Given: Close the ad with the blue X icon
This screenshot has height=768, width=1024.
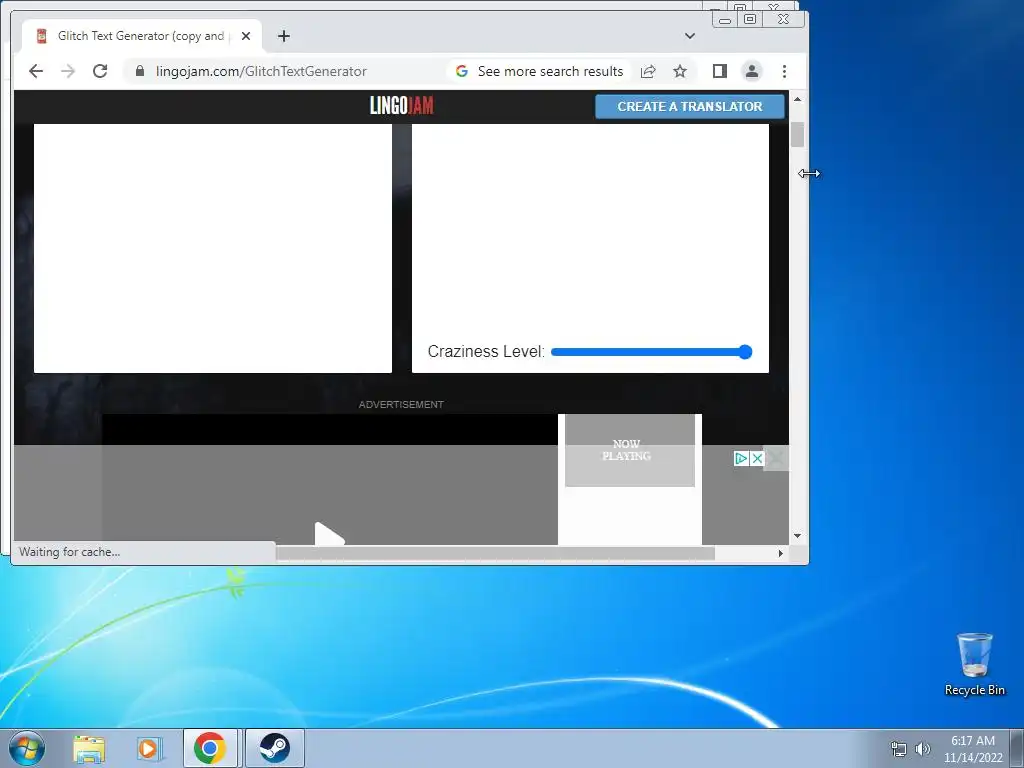Looking at the screenshot, I should [757, 458].
